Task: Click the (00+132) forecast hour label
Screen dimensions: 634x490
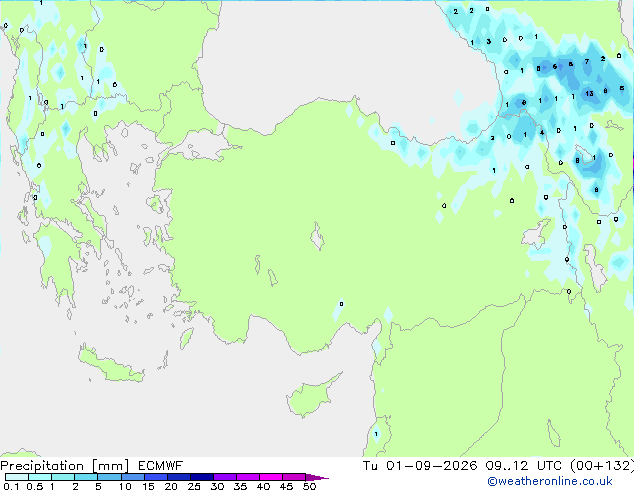Action: coord(602,466)
